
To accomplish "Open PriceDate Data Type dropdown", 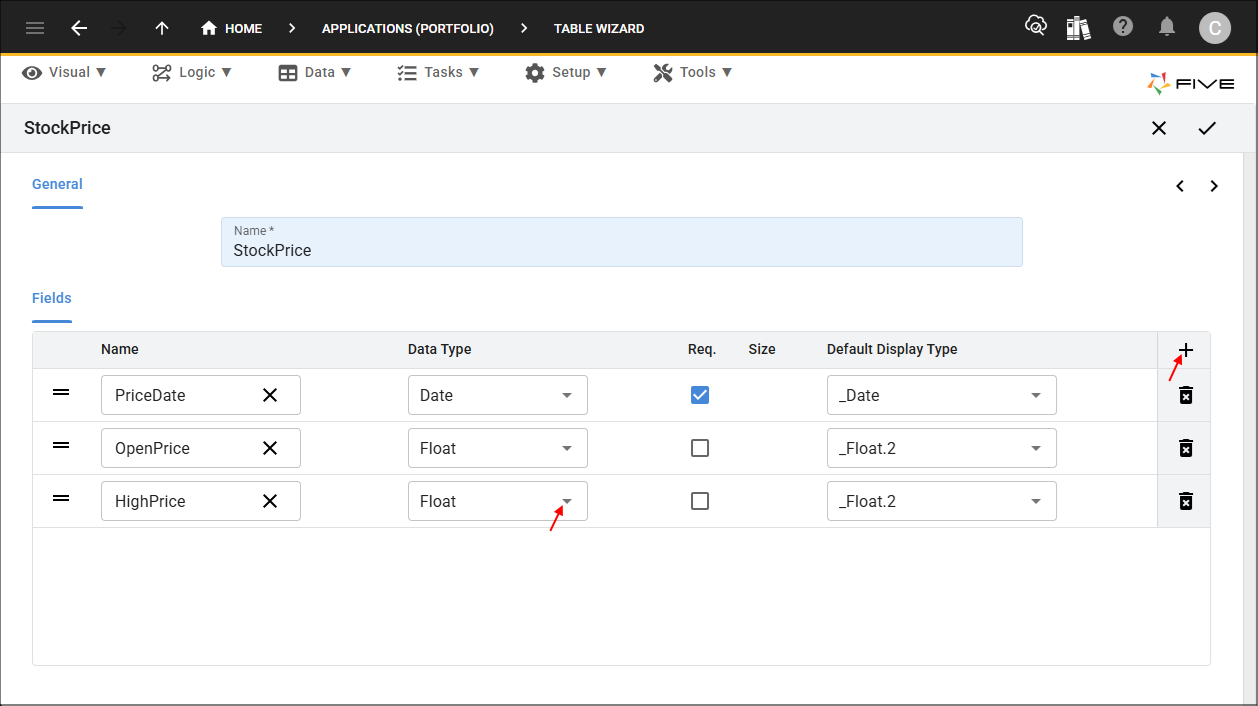I will tap(498, 395).
